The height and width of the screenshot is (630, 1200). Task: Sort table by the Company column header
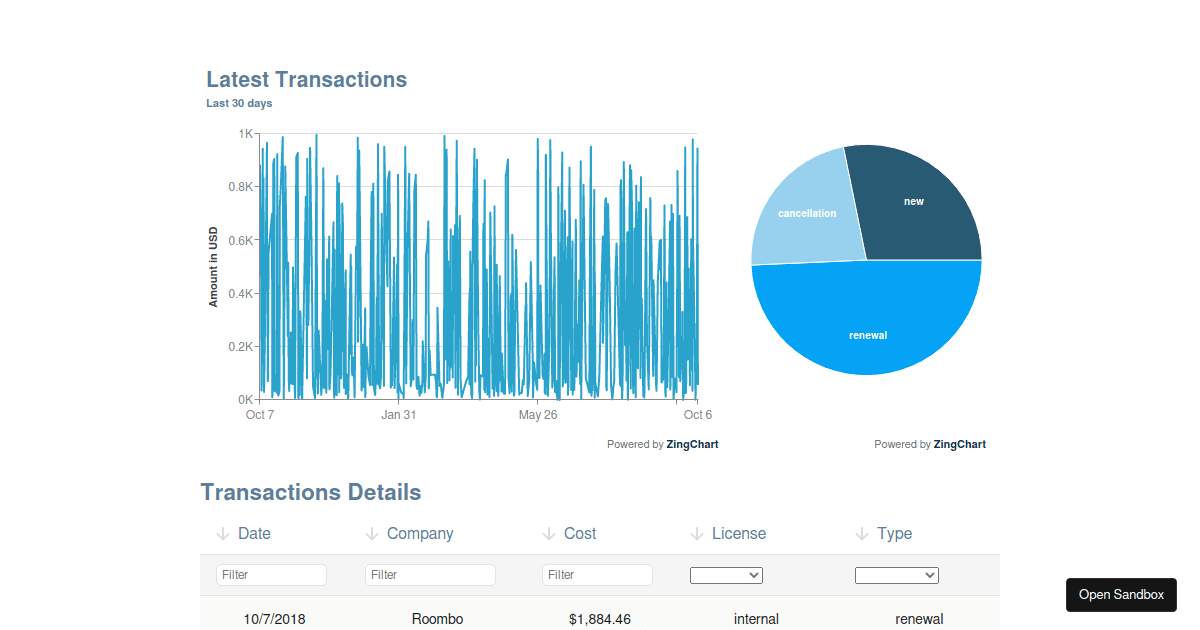coord(420,534)
